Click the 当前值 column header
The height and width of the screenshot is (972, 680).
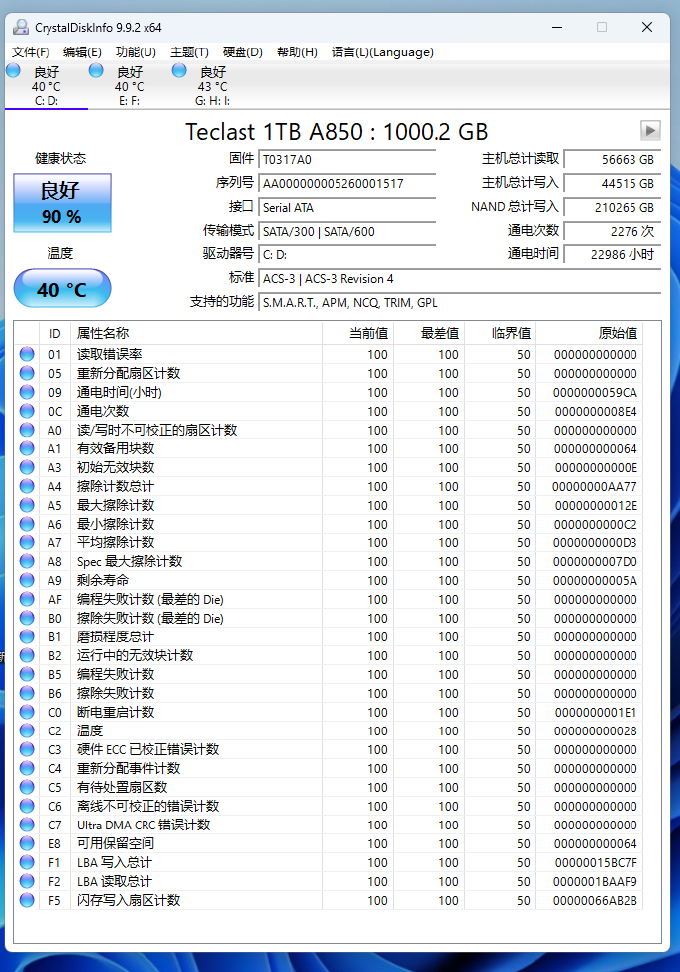click(x=358, y=334)
